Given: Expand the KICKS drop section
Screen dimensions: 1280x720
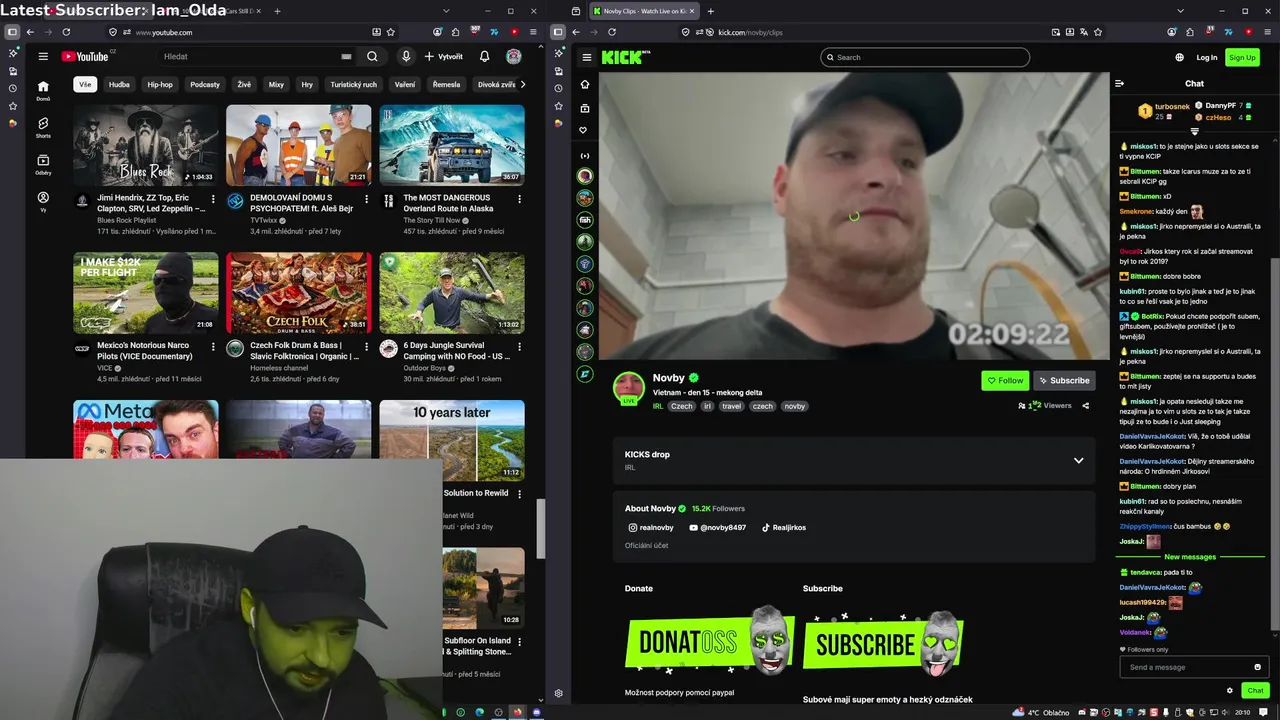Looking at the screenshot, I should 1078,460.
